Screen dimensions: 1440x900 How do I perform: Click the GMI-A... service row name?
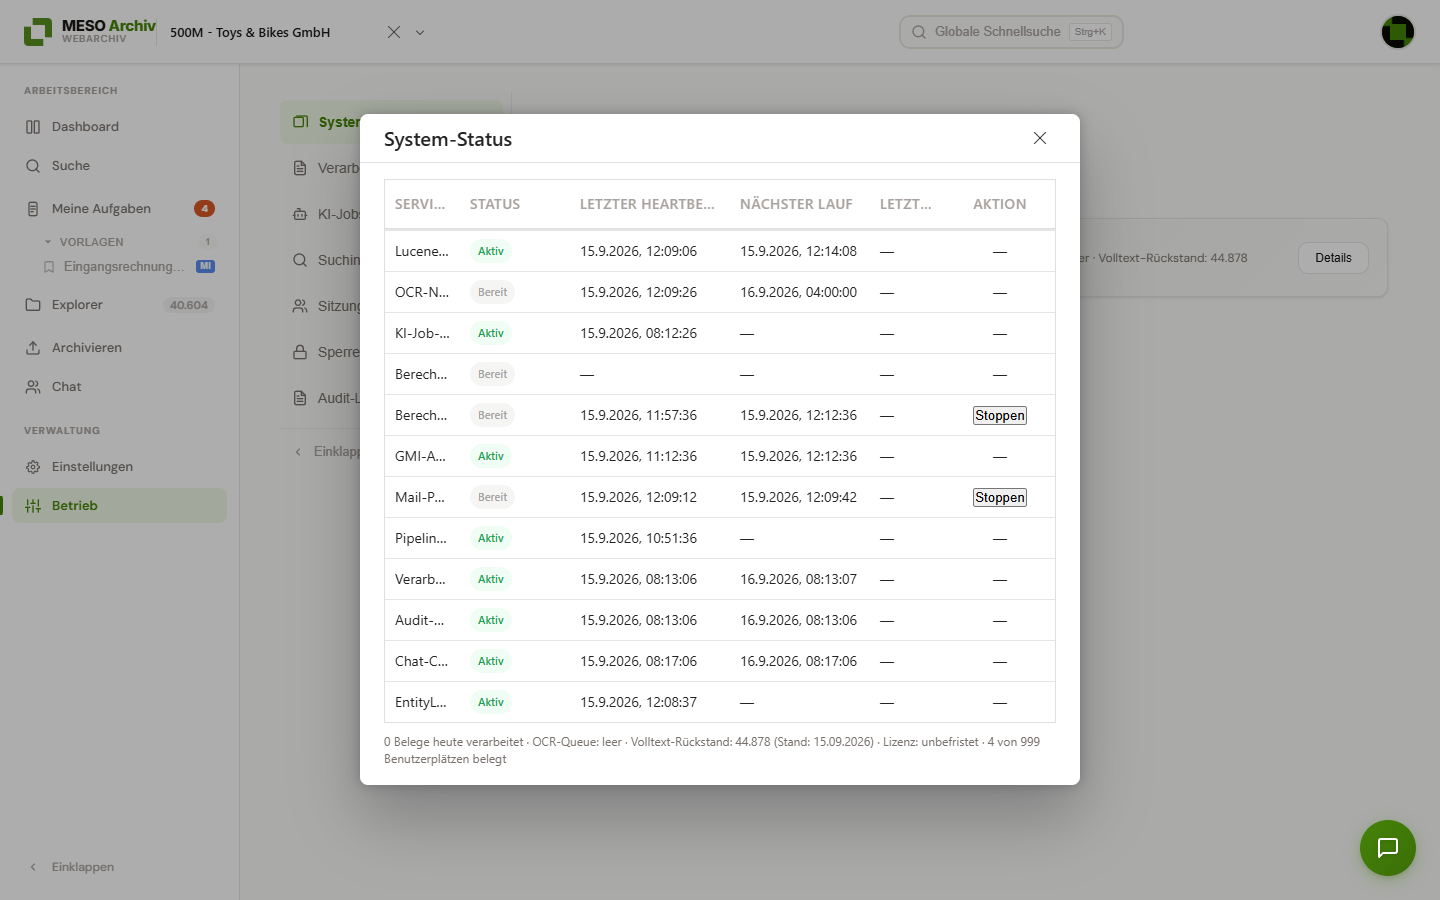pos(420,456)
